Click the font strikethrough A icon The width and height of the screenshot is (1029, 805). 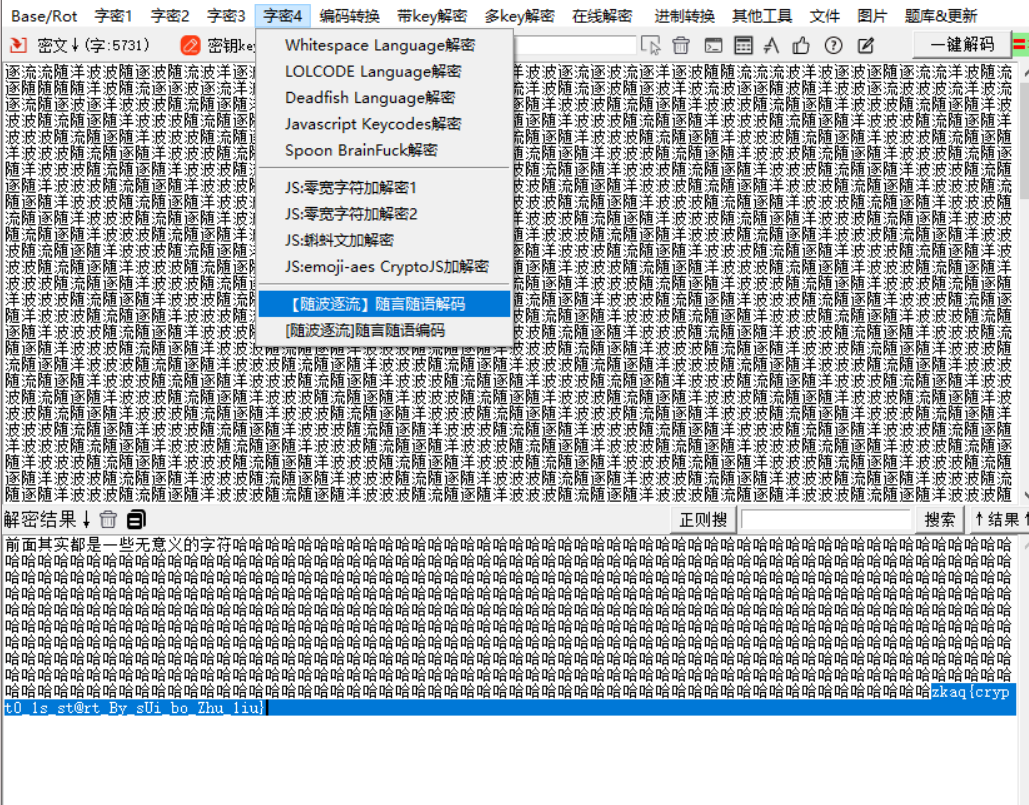772,45
